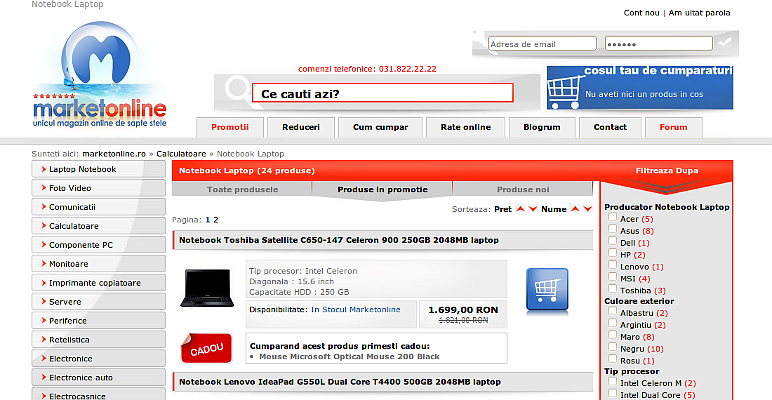The width and height of the screenshot is (772, 400).
Task: Switch to Produse in promotie tab
Action: (382, 190)
